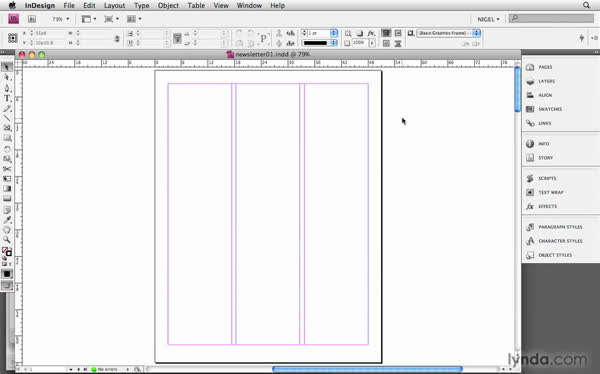Select the Zoom tool magnifier in toolbox

[x=7, y=240]
